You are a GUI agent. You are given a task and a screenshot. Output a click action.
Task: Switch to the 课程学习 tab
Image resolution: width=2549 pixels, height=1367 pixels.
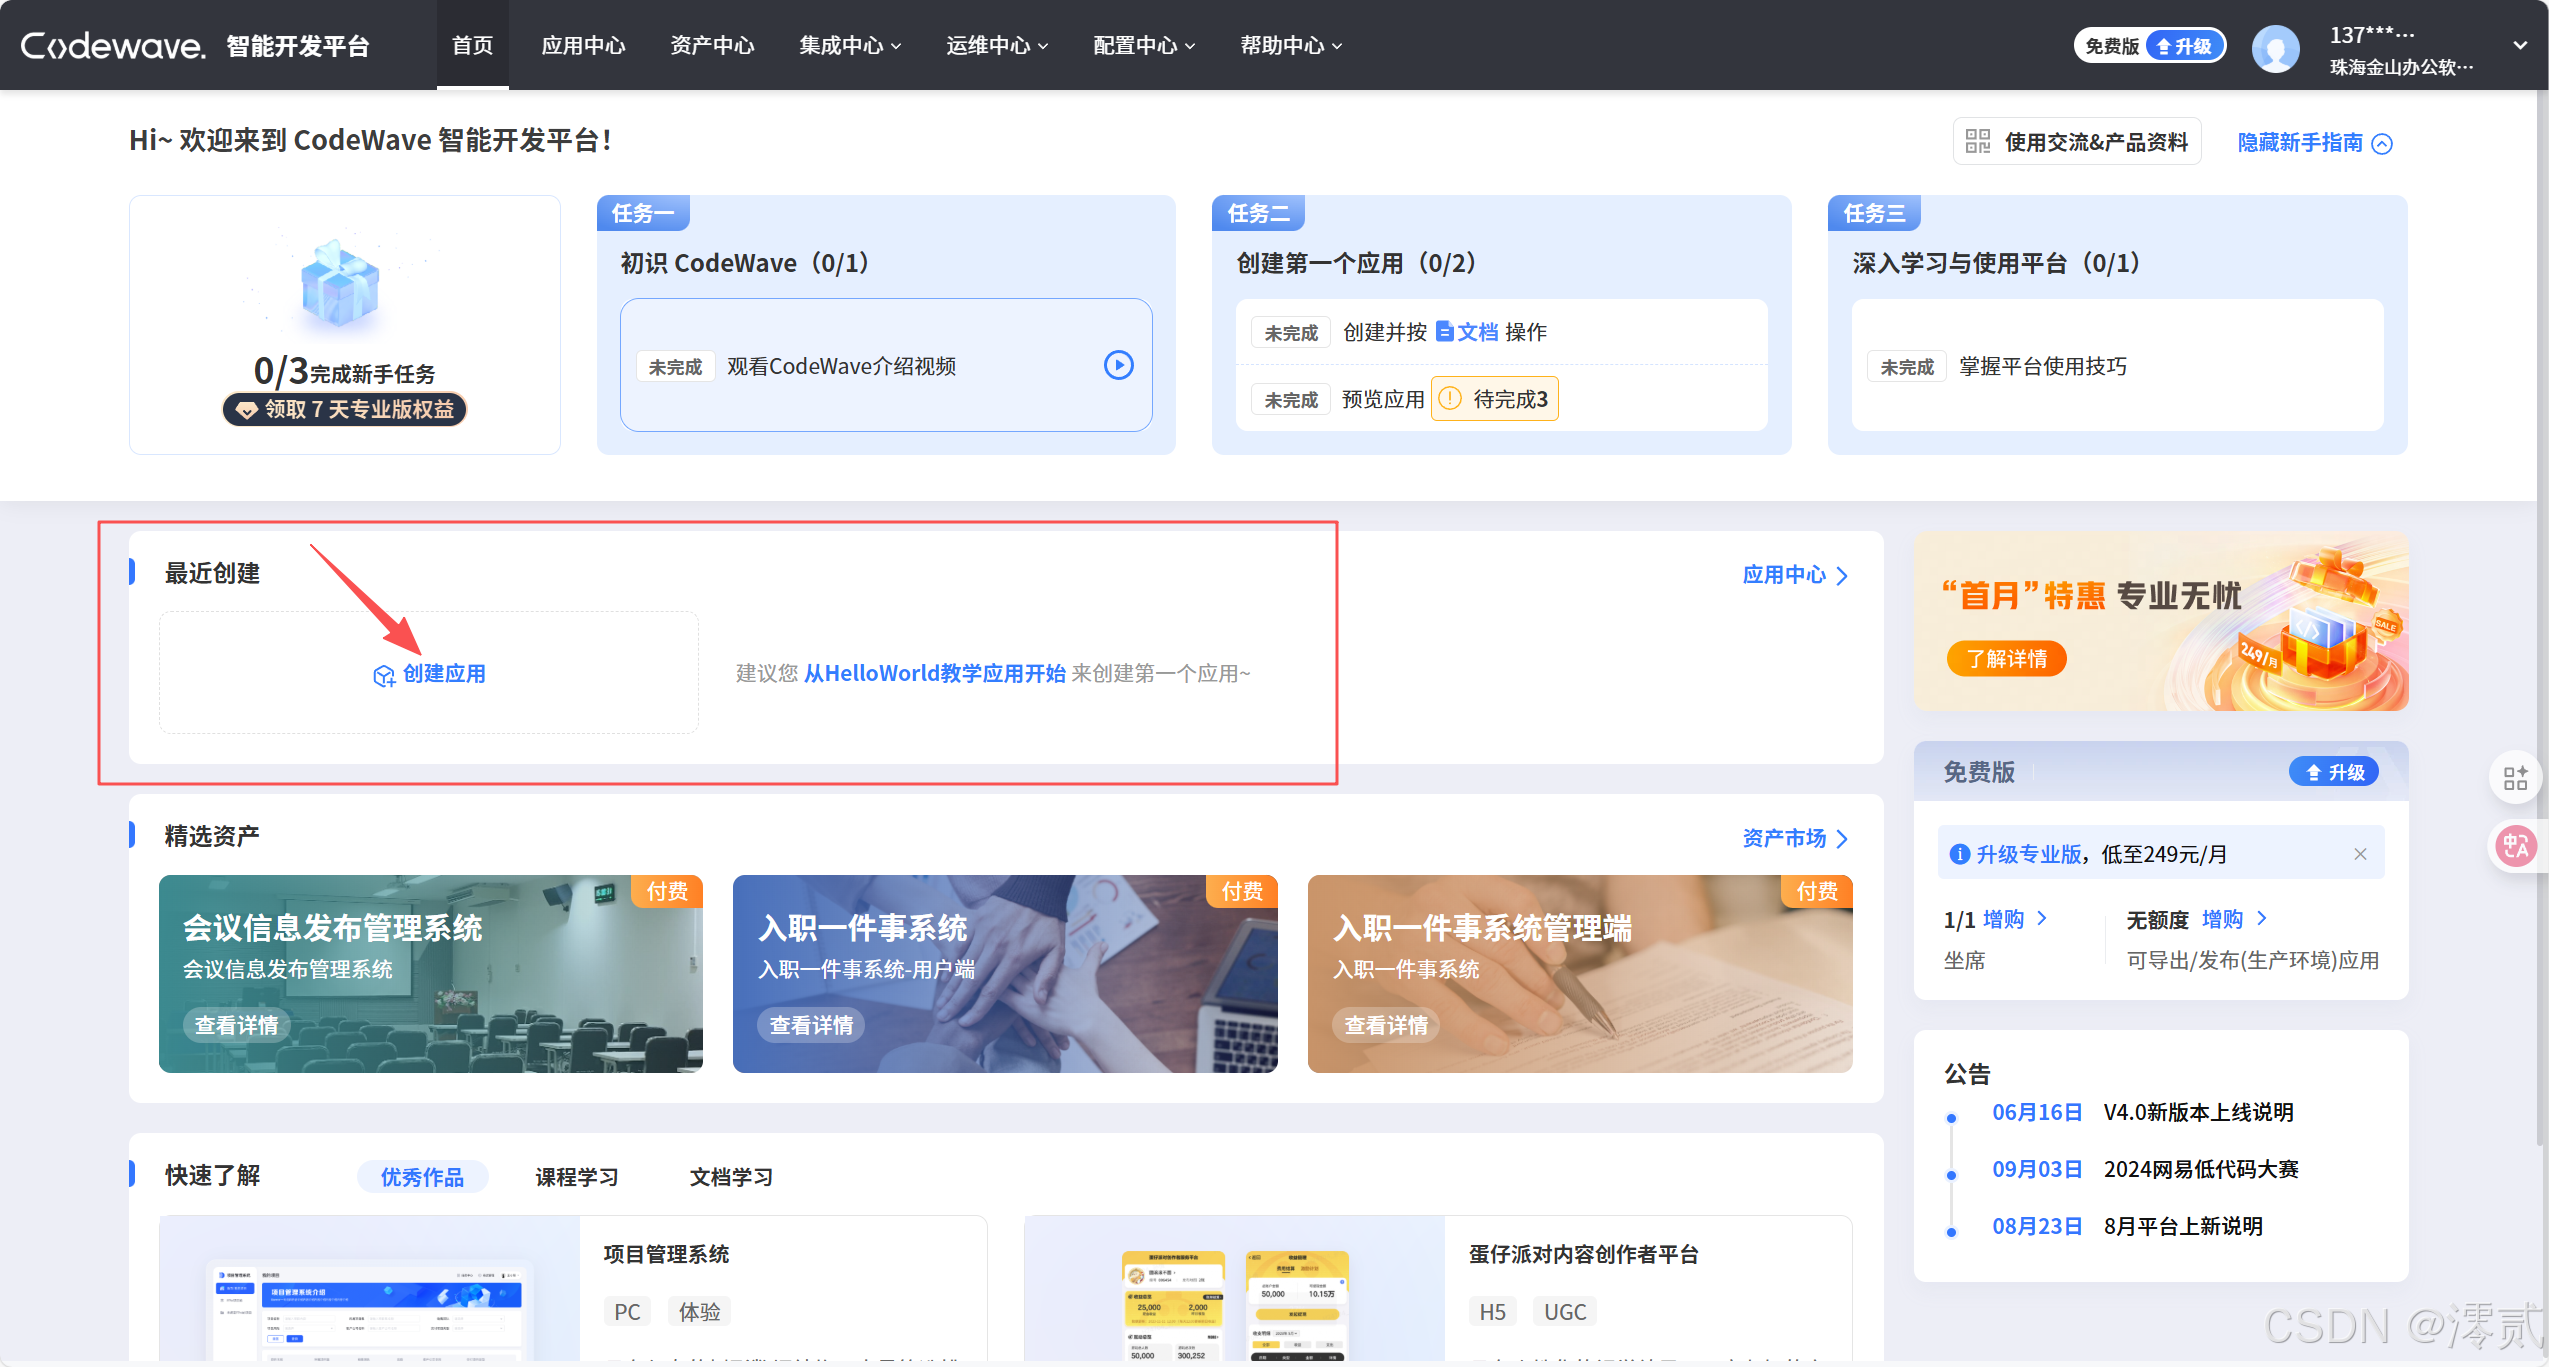coord(578,1176)
